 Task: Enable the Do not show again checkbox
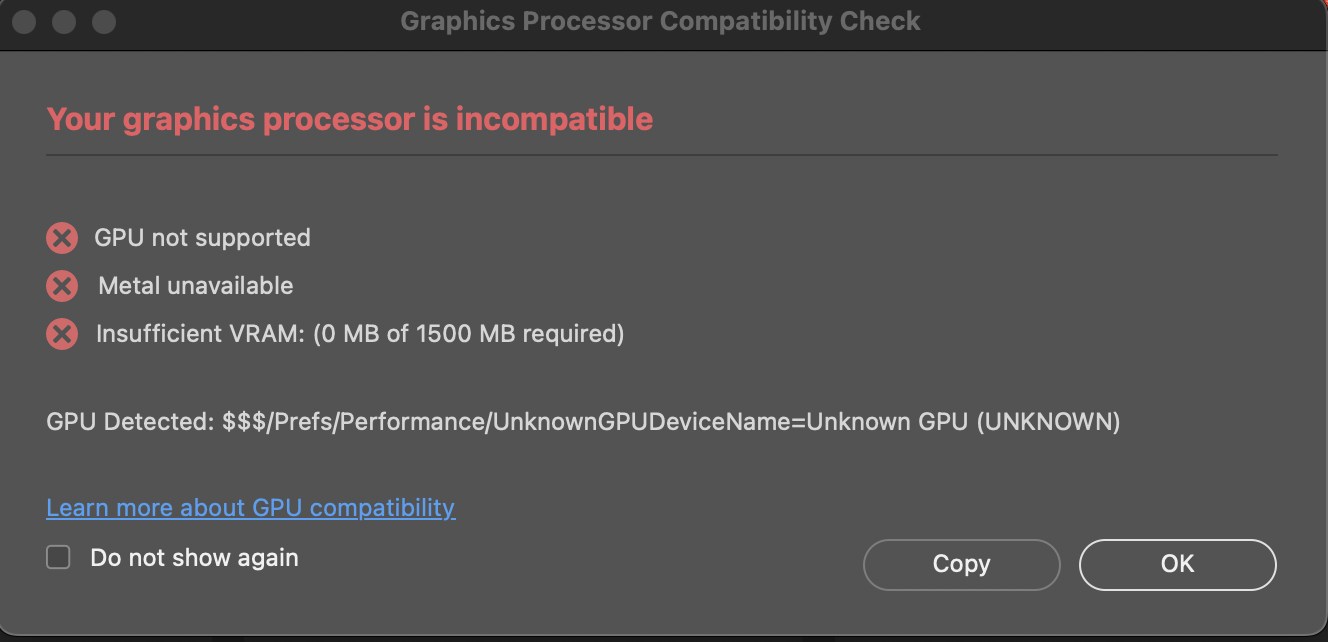coord(59,557)
